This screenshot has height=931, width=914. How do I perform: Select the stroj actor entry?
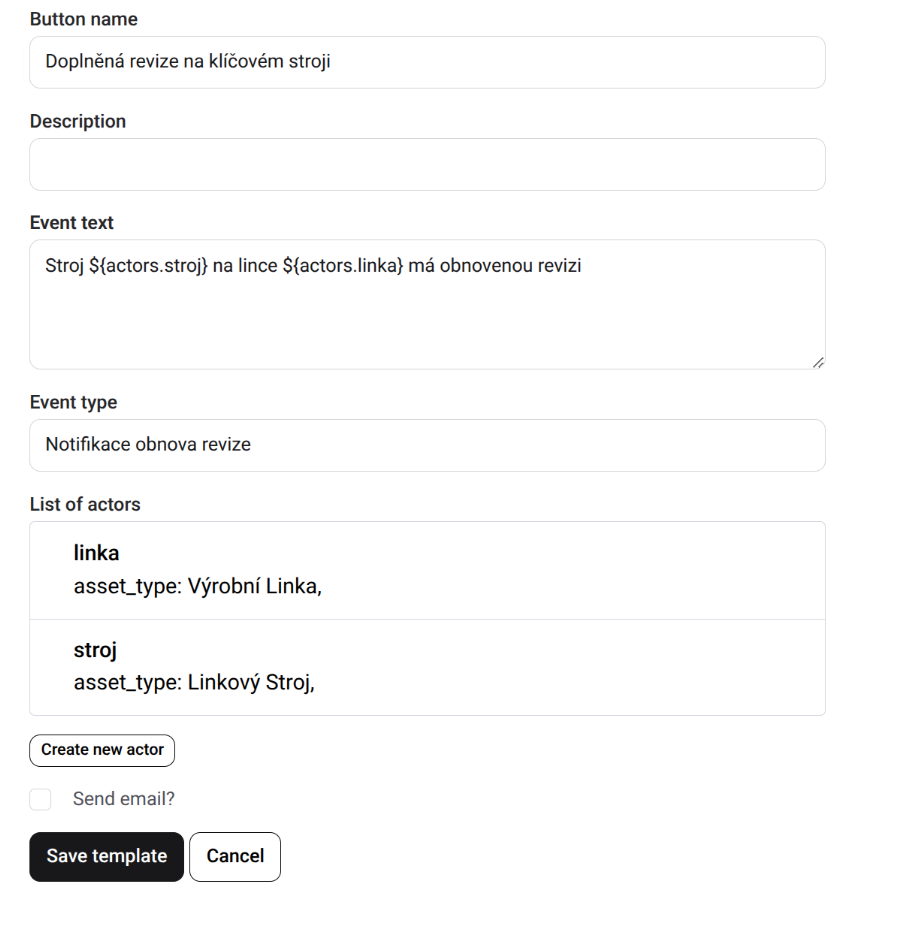(427, 667)
